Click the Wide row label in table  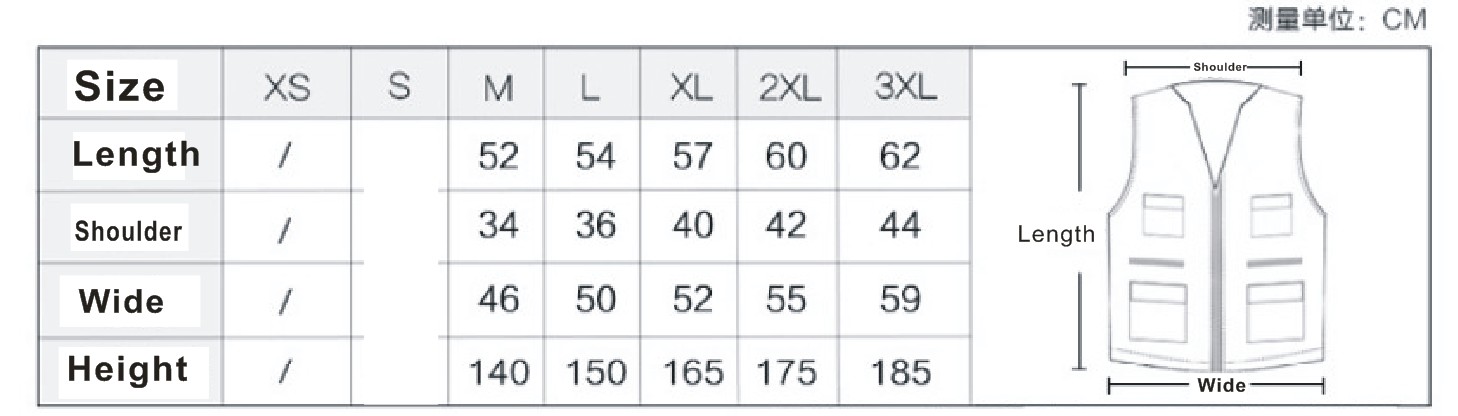(x=121, y=301)
